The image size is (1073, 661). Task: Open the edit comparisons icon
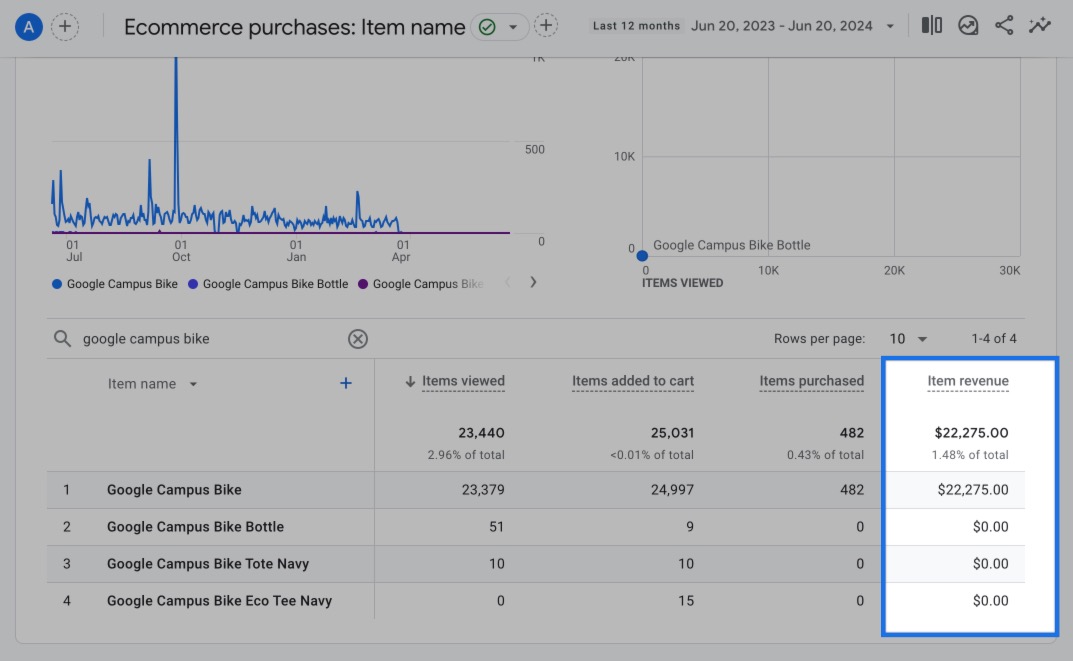[931, 26]
